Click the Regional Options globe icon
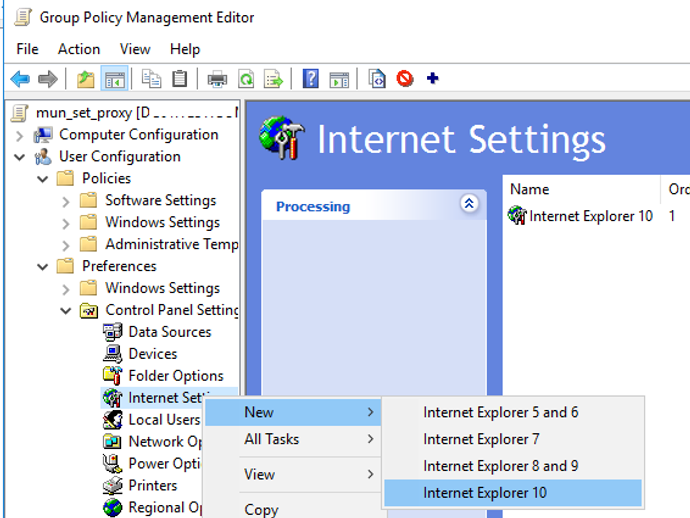This screenshot has width=690, height=518. (x=112, y=507)
